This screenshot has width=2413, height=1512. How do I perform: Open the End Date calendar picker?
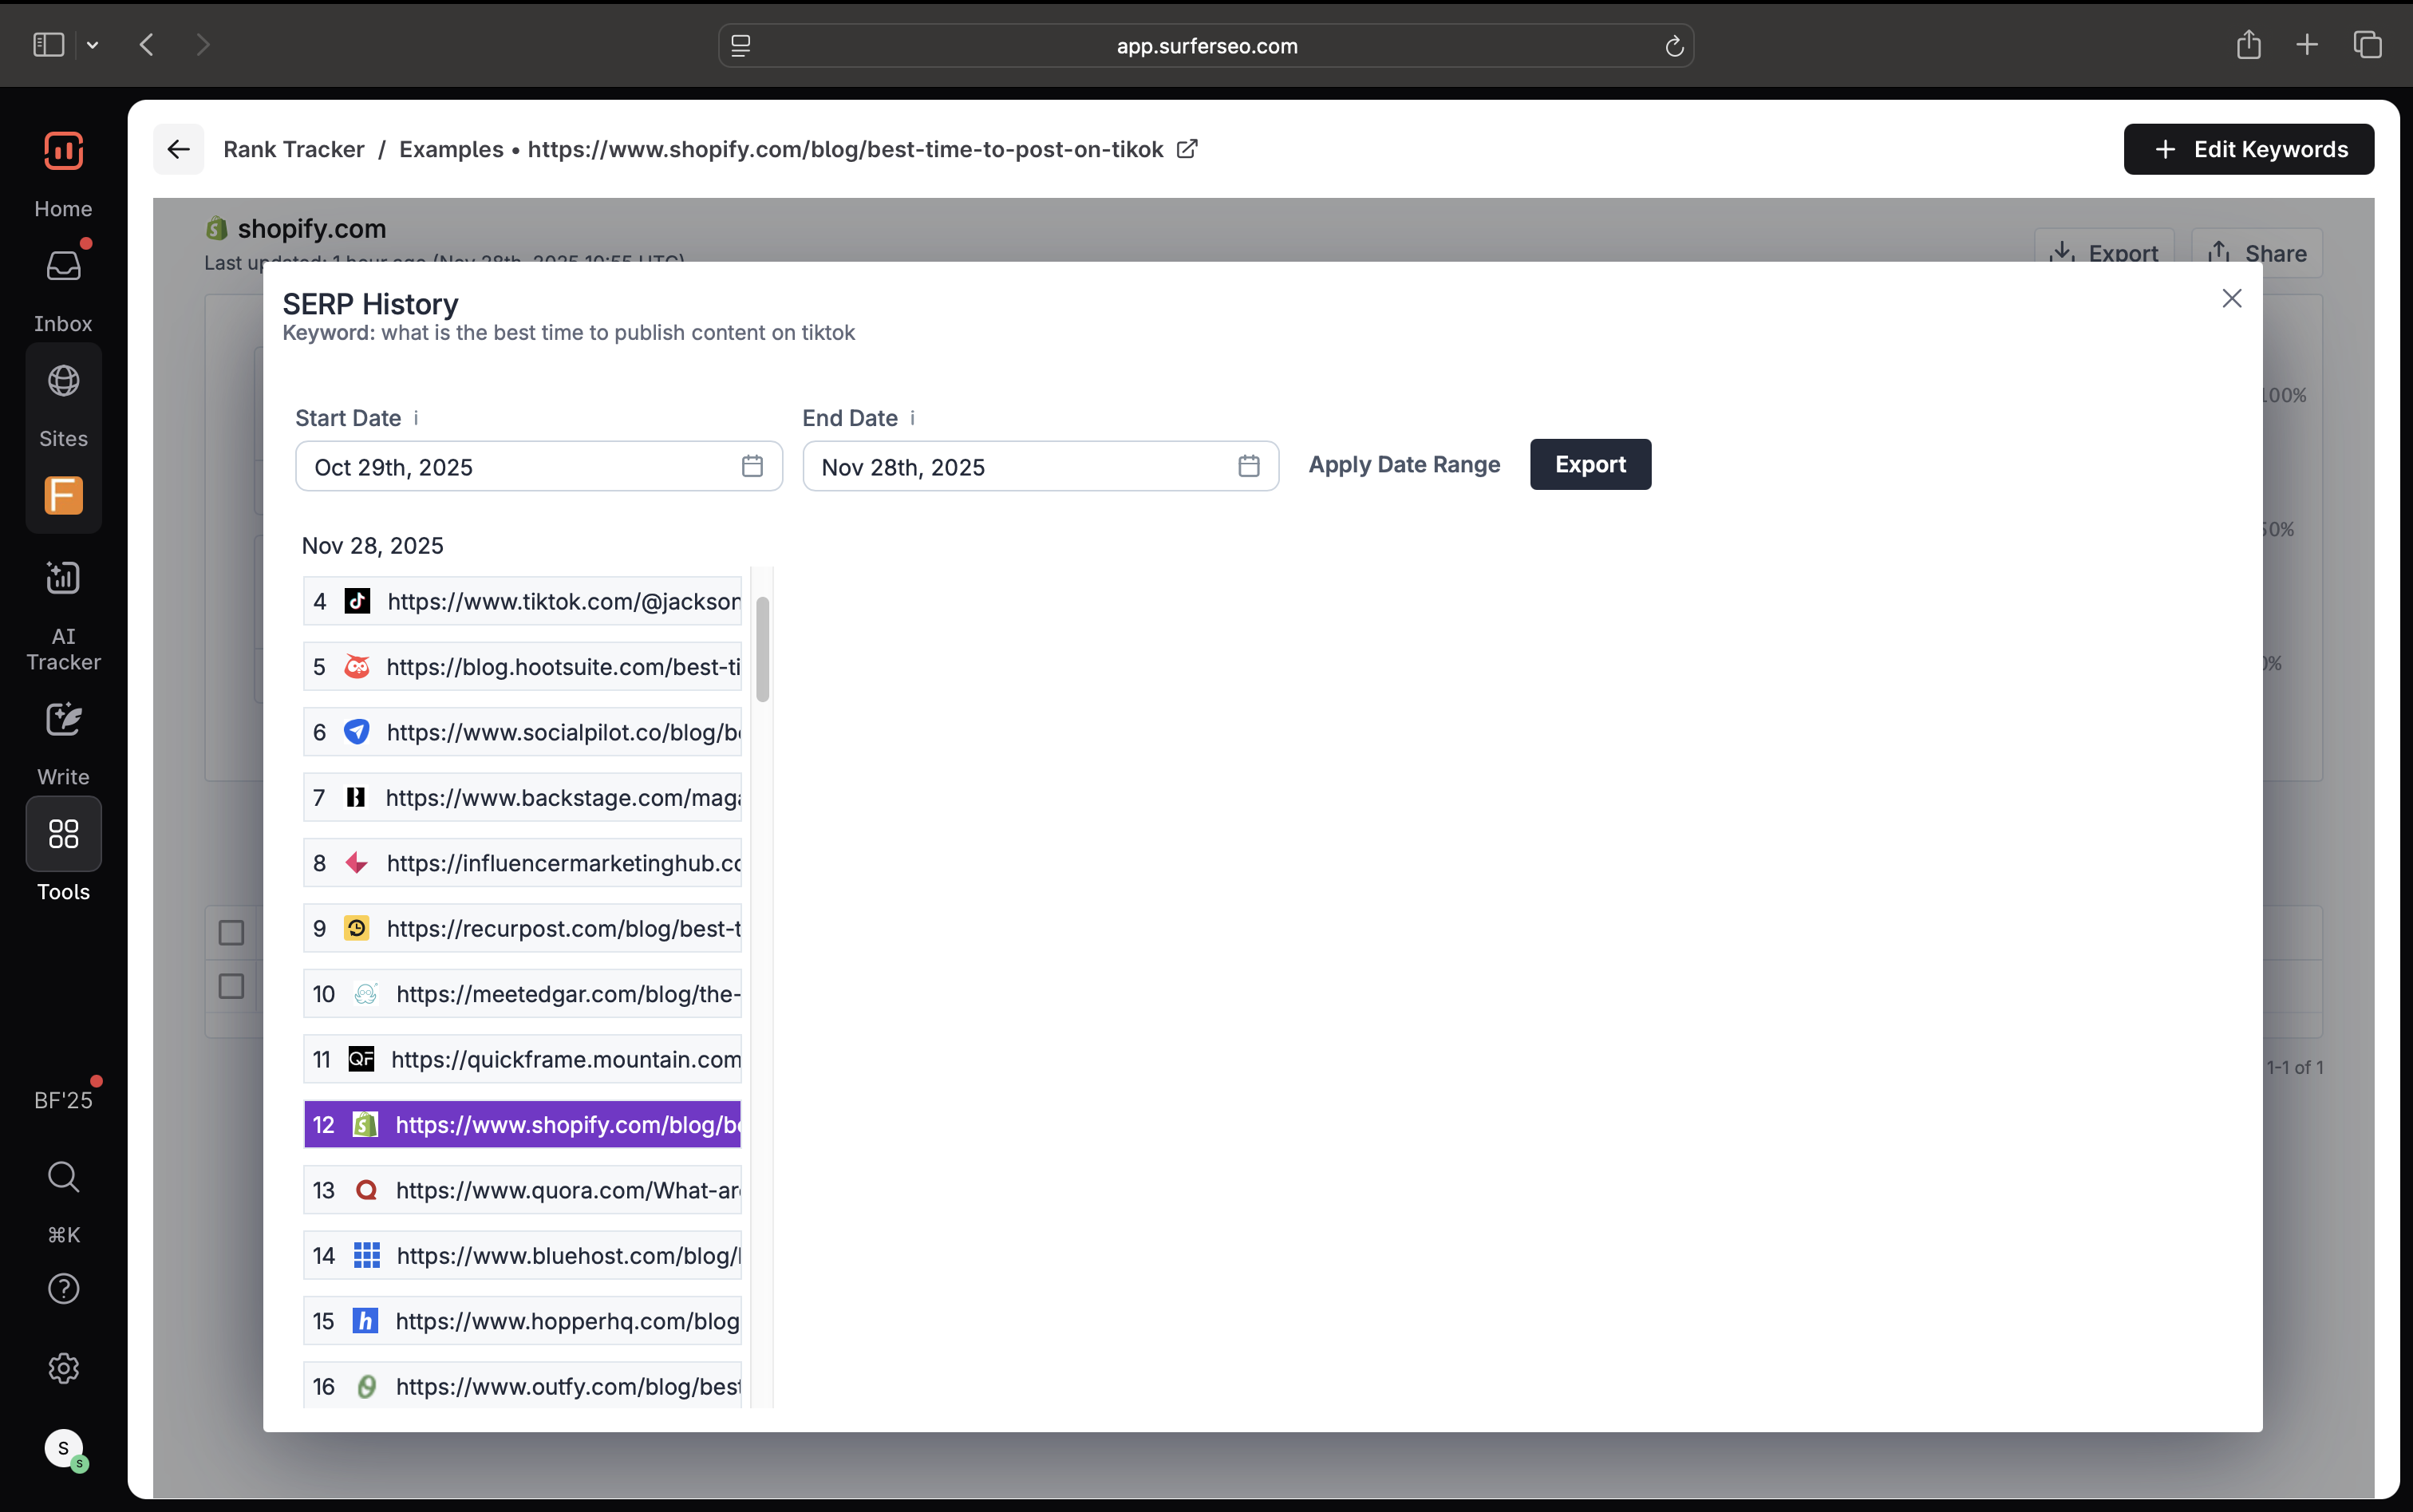(1248, 466)
